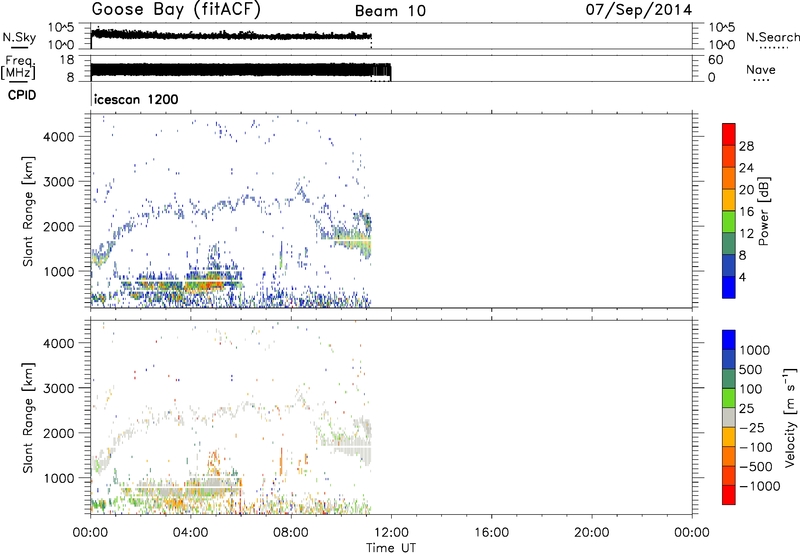Click the "Power [dB]" colorbar title
The height and width of the screenshot is (554, 800).
point(764,211)
